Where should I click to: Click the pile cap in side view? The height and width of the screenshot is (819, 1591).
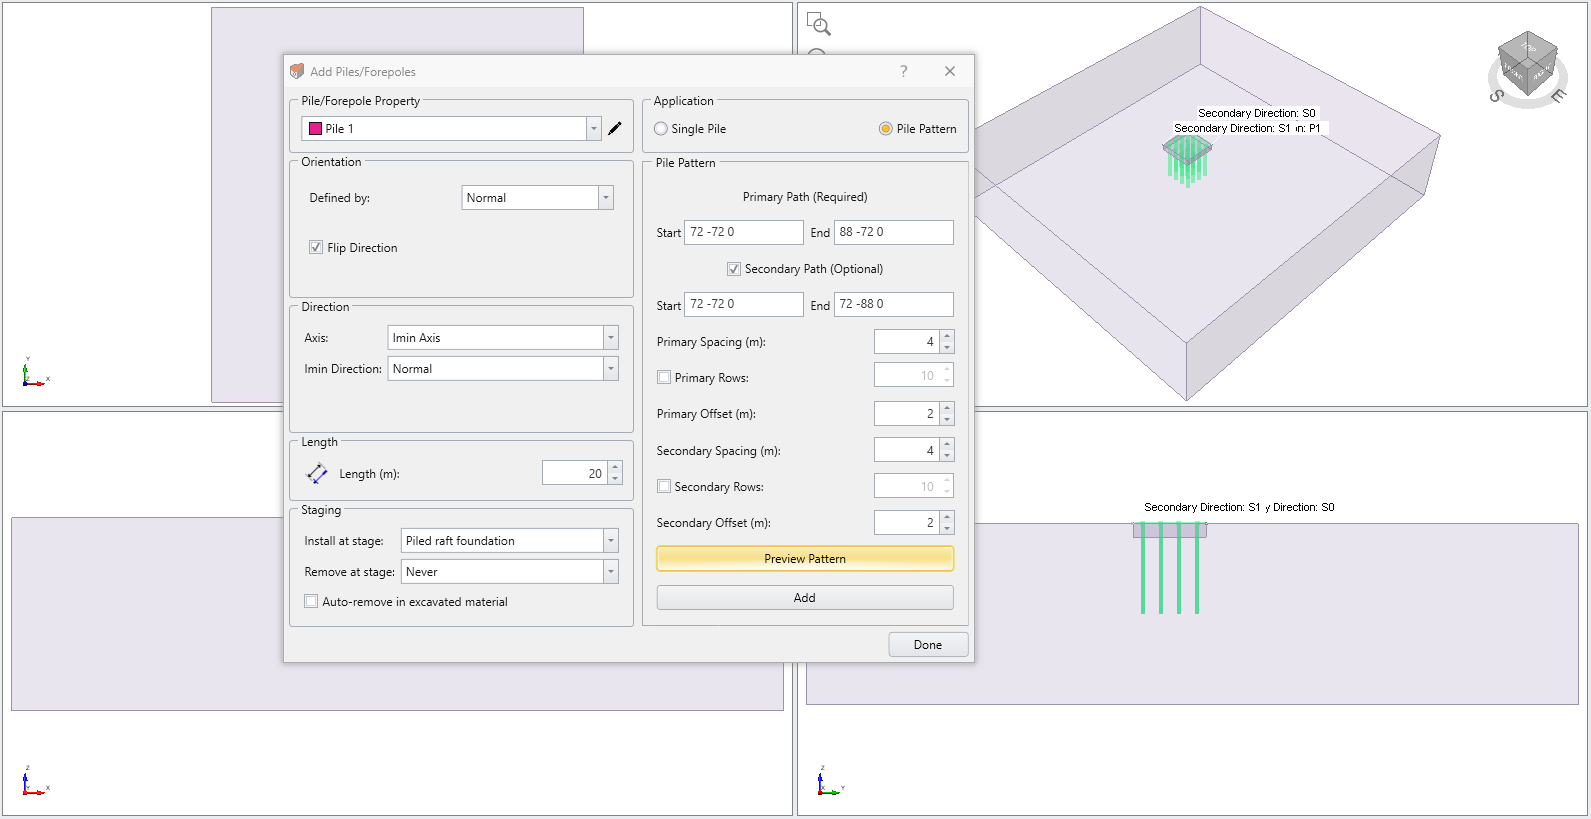tap(1169, 530)
